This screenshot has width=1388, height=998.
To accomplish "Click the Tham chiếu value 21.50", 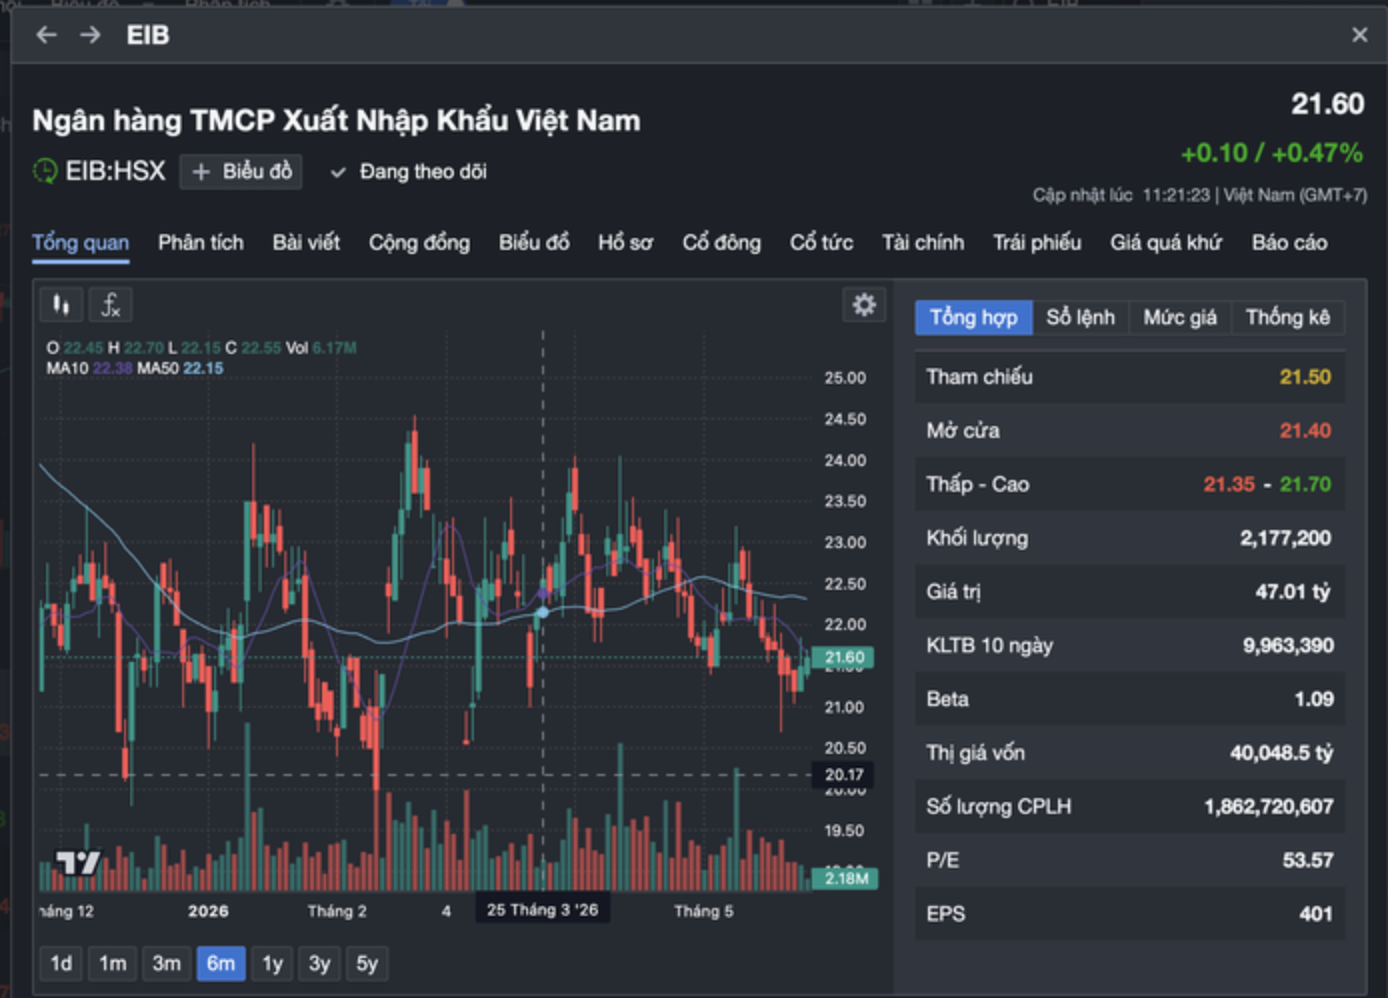I will [x=1305, y=377].
